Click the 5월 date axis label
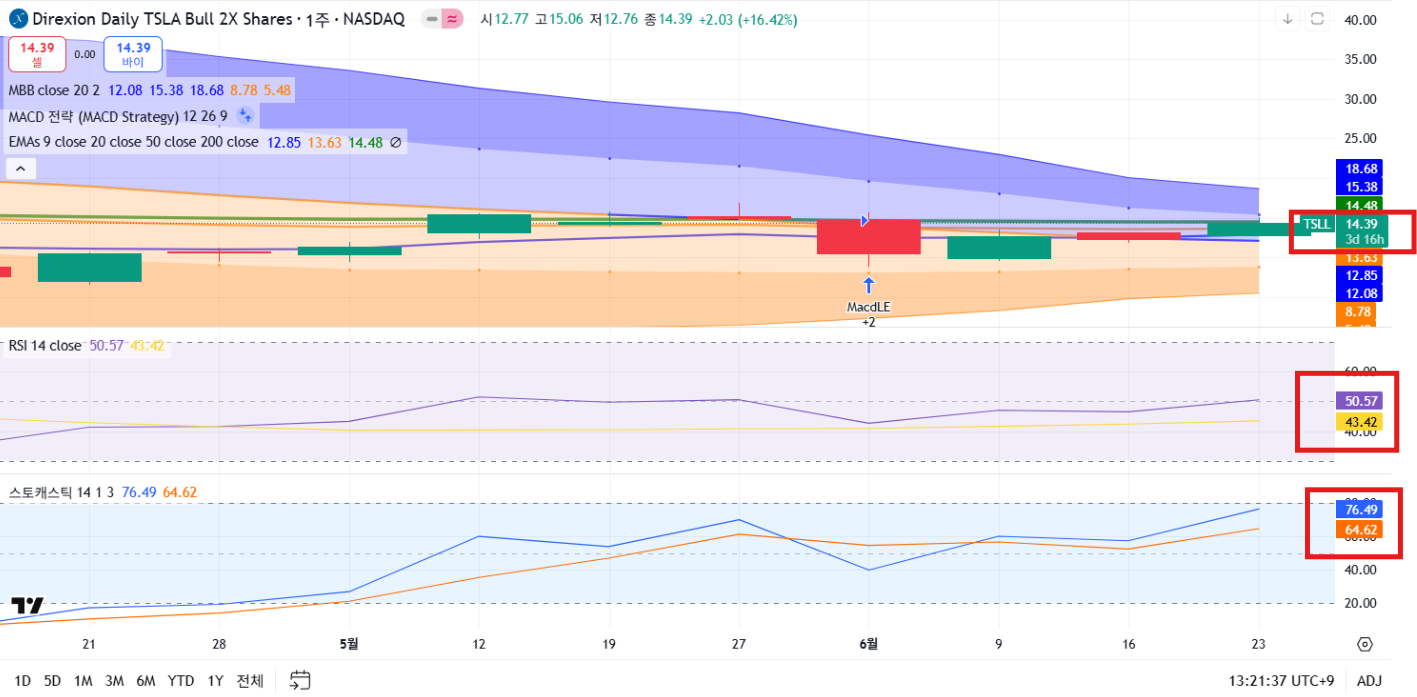 [348, 644]
